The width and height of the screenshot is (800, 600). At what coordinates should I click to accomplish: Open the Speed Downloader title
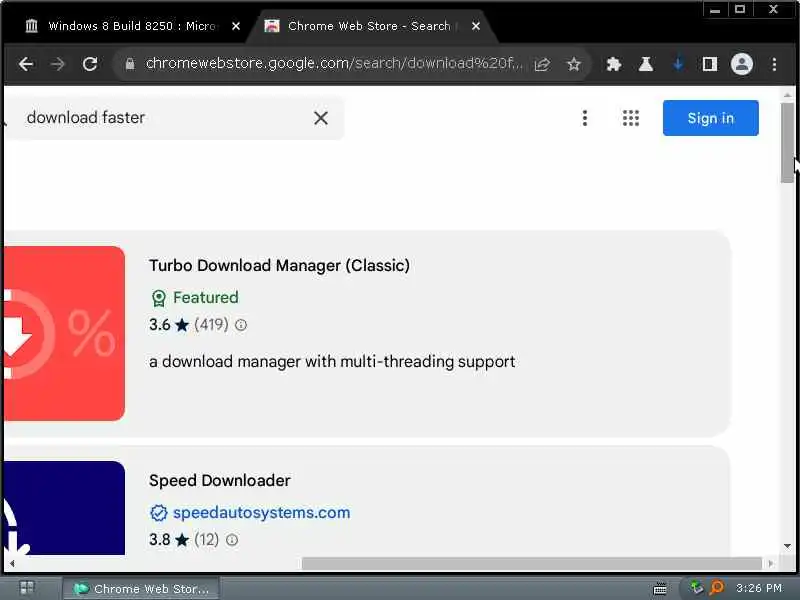(x=219, y=480)
